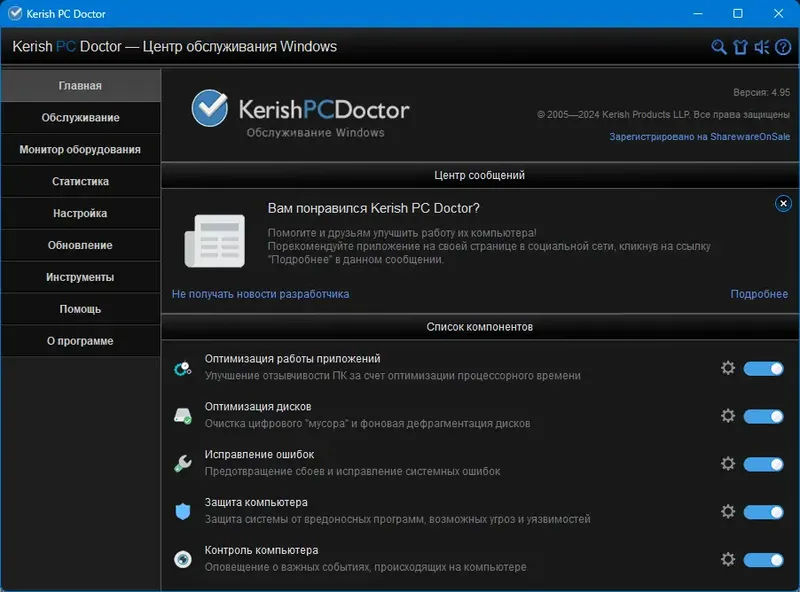
Task: Open settings gear for Оптимизация дисков
Action: 729,416
